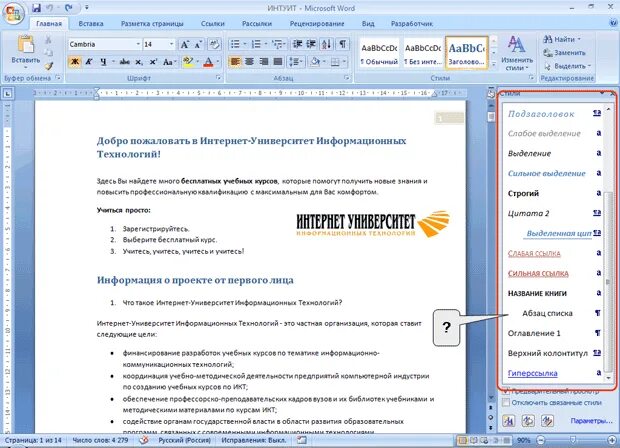
Task: Open the font size 14 dropdown
Action: (x=171, y=44)
